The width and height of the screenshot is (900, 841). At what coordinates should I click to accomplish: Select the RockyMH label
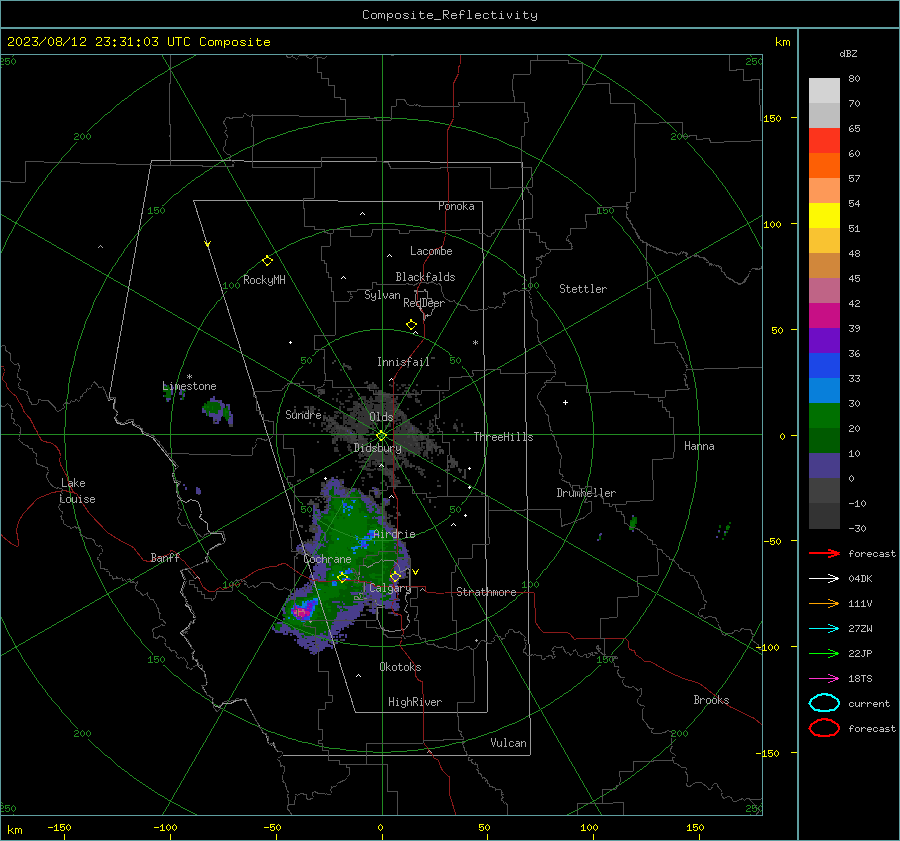coord(264,280)
